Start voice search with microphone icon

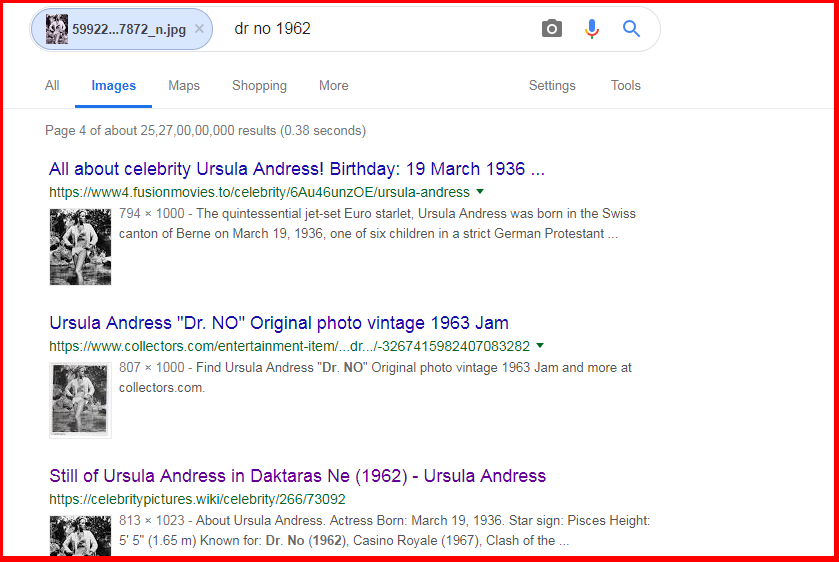(592, 29)
